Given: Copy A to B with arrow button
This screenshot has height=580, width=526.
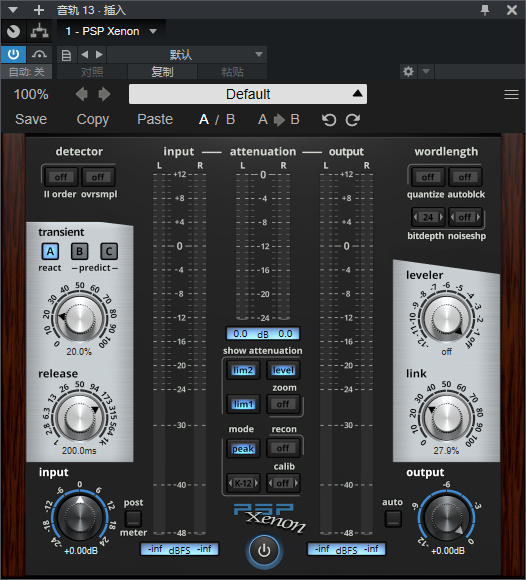Looking at the screenshot, I should (279, 119).
